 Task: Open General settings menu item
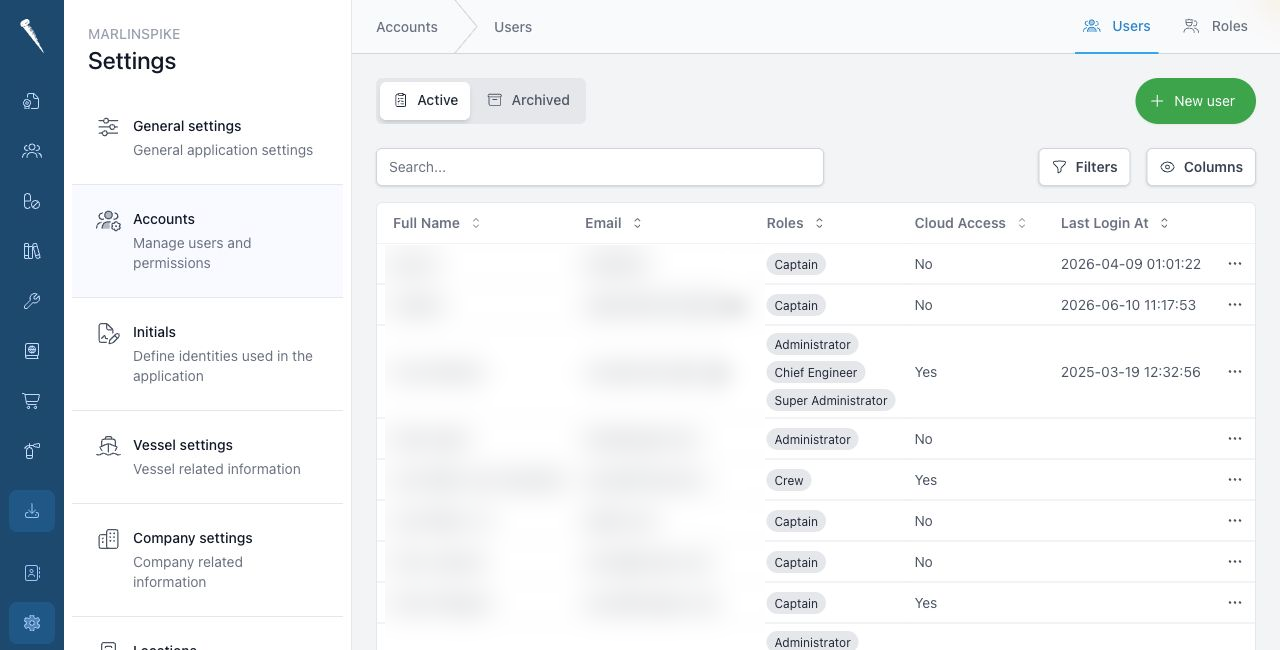207,138
